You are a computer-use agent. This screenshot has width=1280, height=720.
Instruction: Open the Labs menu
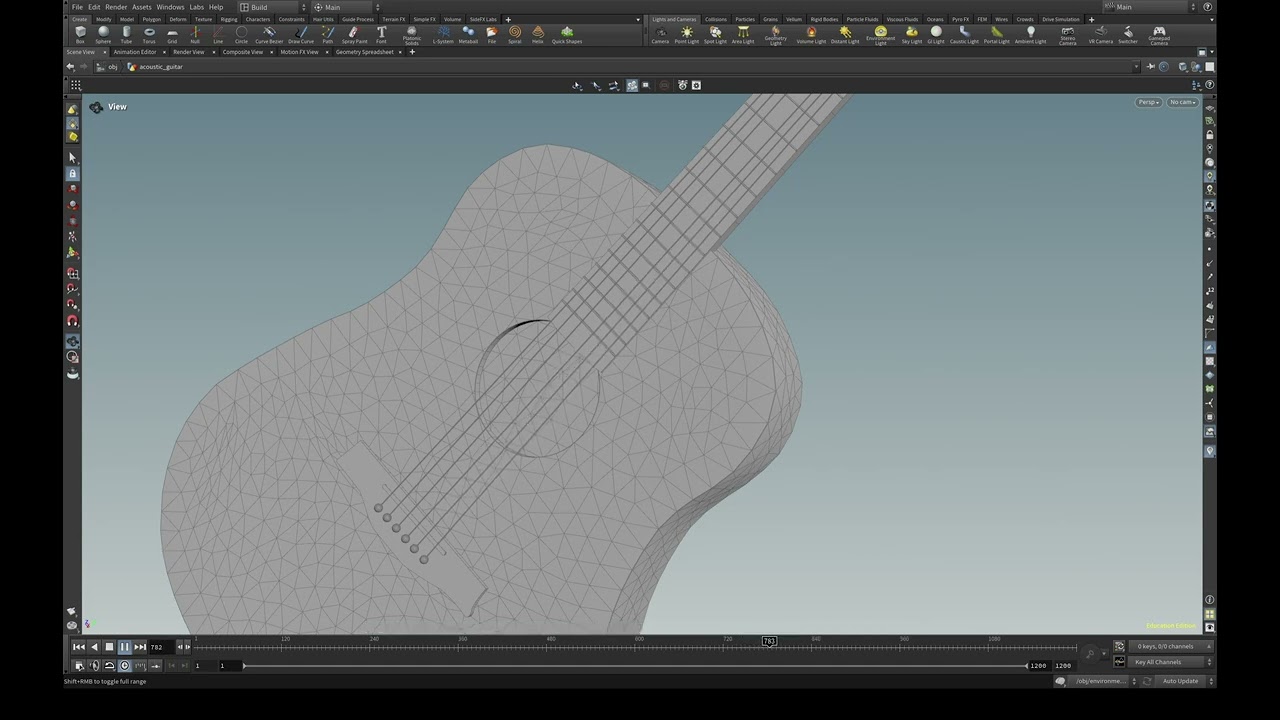click(x=196, y=7)
